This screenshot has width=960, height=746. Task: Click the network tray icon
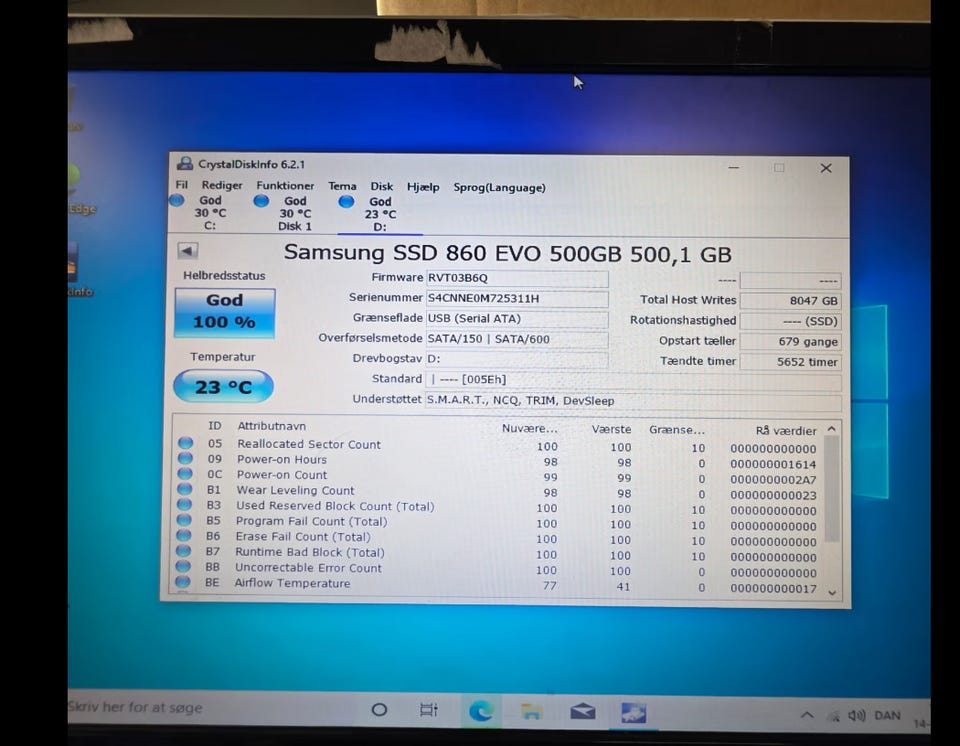[833, 716]
